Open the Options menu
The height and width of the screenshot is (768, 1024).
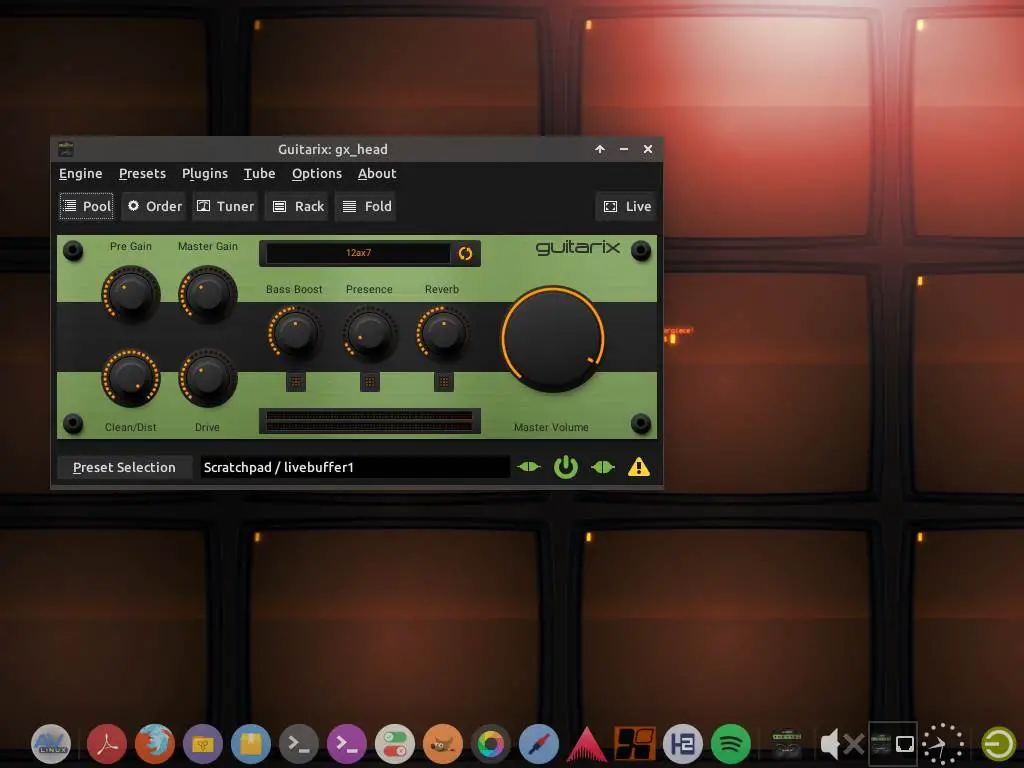coord(317,174)
